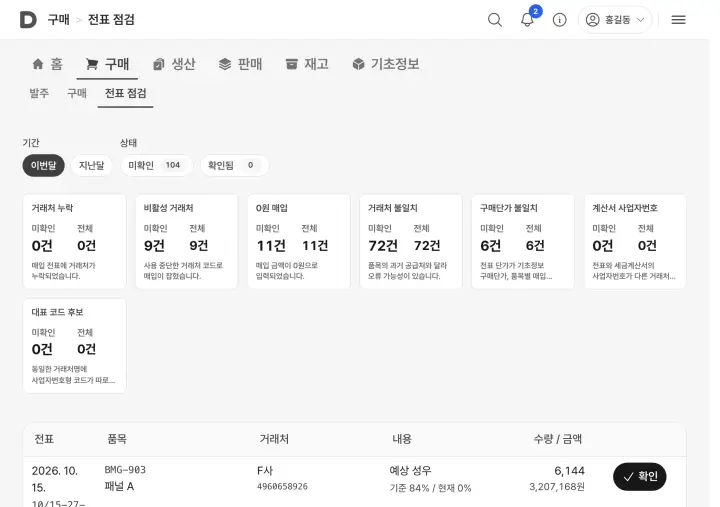This screenshot has height=507, width=720.
Task: Click the 거래처 column header
Action: coord(274,439)
